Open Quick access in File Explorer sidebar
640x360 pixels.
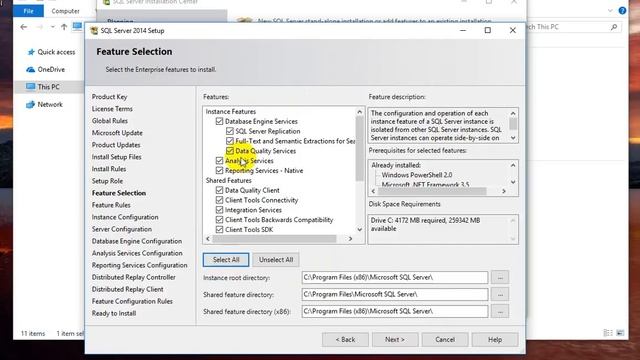51,52
